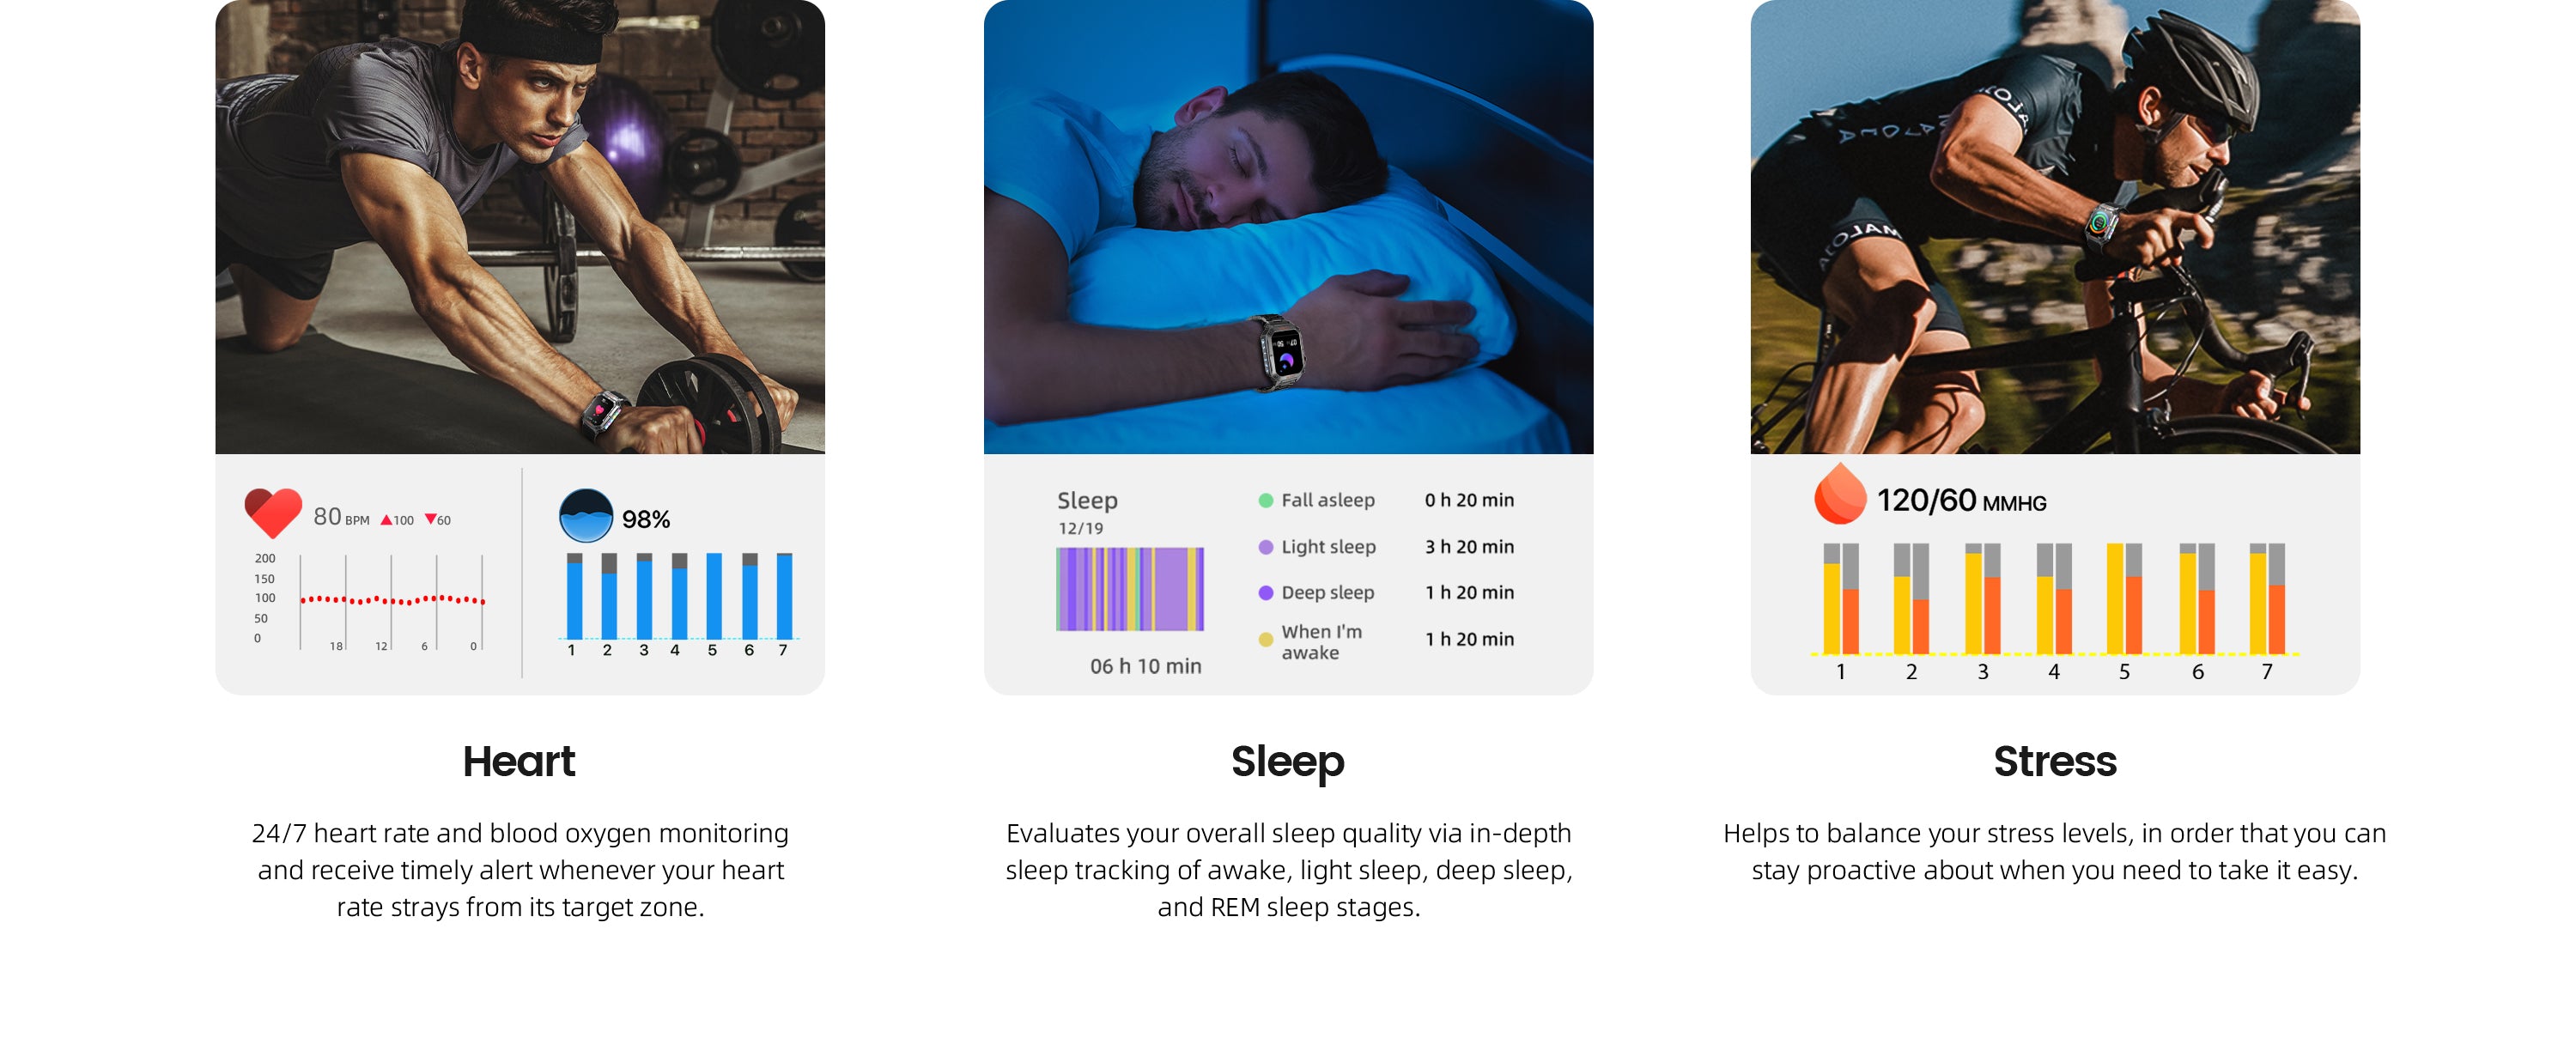2576x1050 pixels.
Task: Click day 5 bar in blood pressure chart
Action: tap(2124, 599)
